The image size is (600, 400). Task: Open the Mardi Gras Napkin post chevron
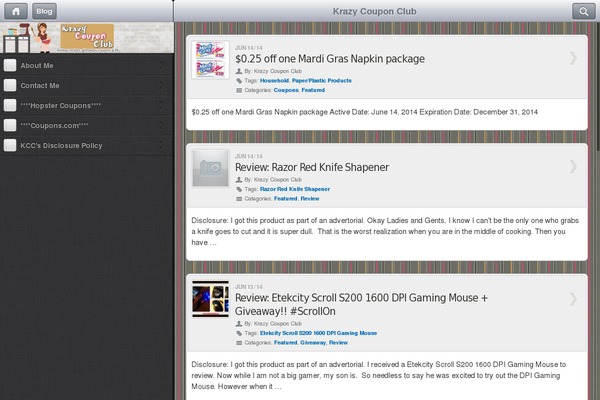pyautogui.click(x=573, y=58)
